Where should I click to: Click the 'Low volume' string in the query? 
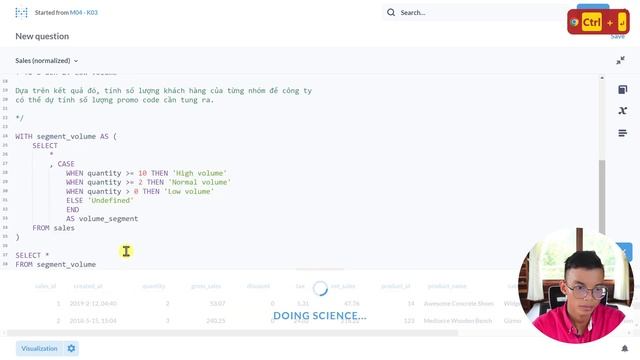pyautogui.click(x=189, y=191)
